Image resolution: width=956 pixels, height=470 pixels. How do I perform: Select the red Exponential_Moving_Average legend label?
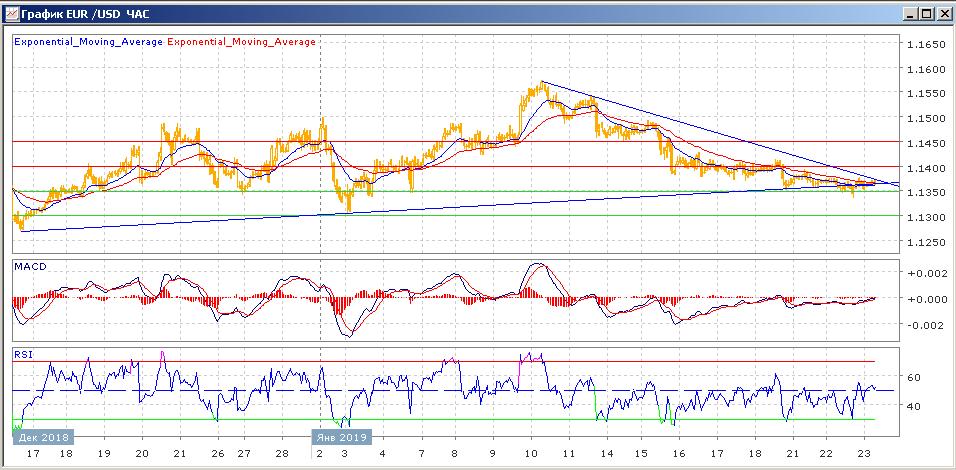(x=241, y=42)
